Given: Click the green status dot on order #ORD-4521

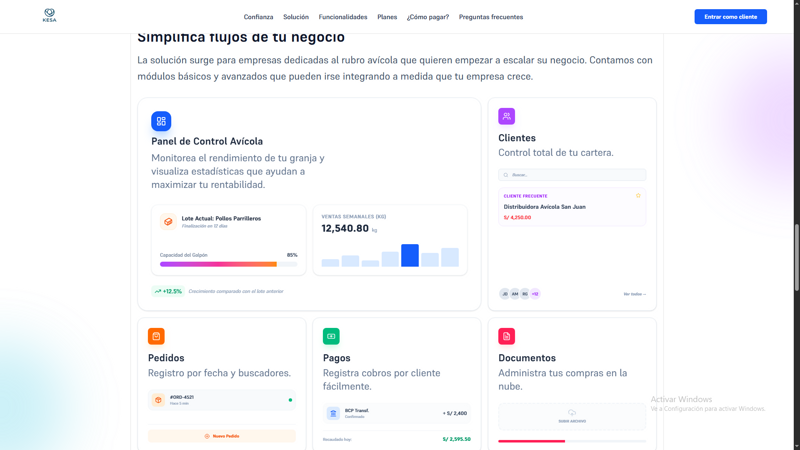Looking at the screenshot, I should coord(290,400).
